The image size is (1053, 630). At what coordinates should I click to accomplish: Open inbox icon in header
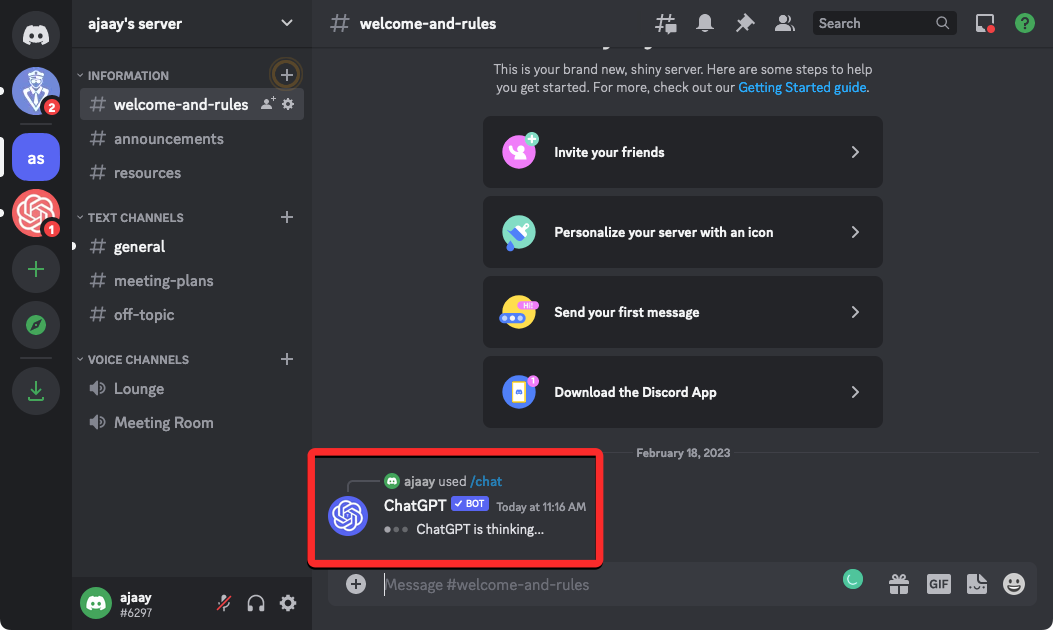point(985,24)
